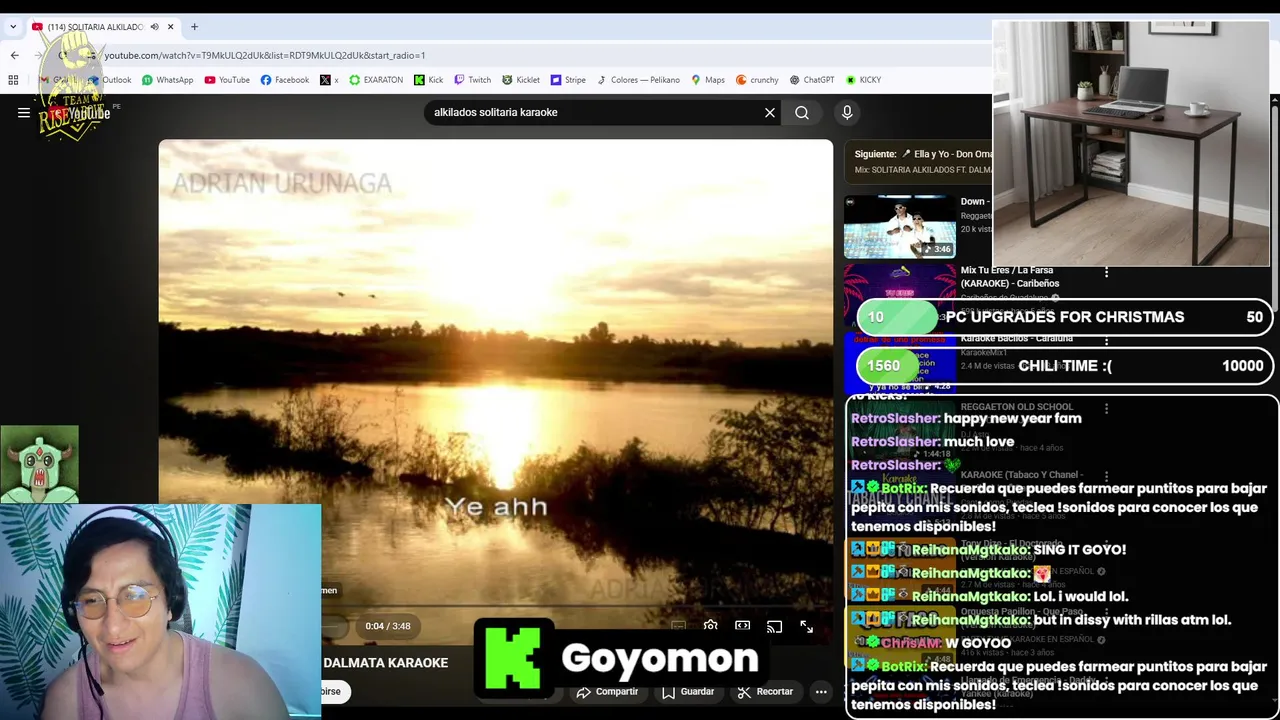The image size is (1280, 720).
Task: Open the X bookmark
Action: coord(329,80)
